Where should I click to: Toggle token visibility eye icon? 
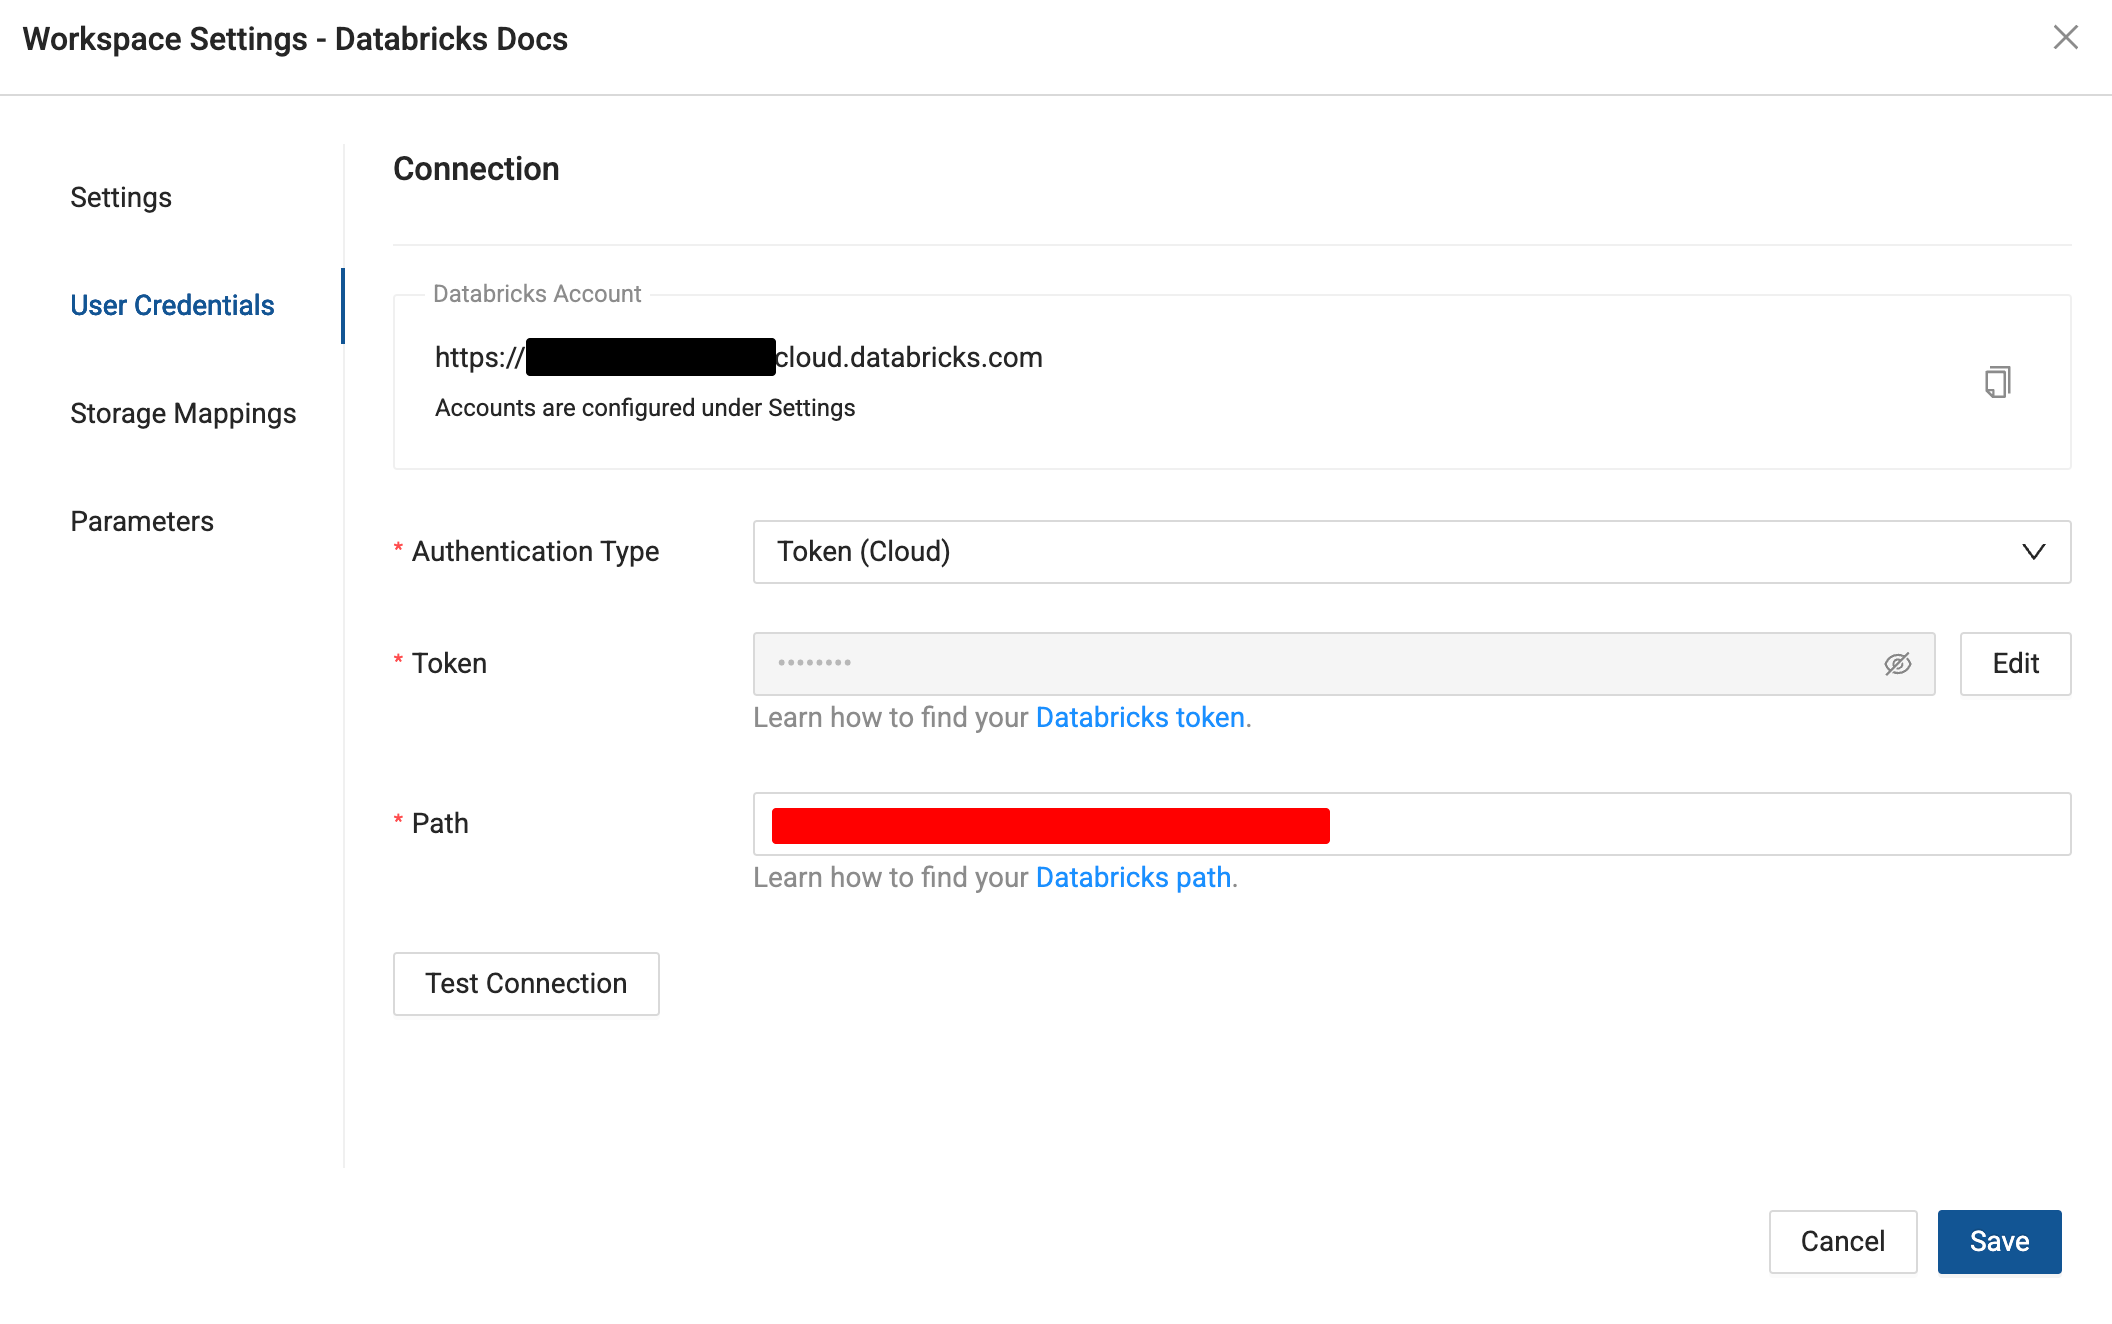[x=1897, y=664]
